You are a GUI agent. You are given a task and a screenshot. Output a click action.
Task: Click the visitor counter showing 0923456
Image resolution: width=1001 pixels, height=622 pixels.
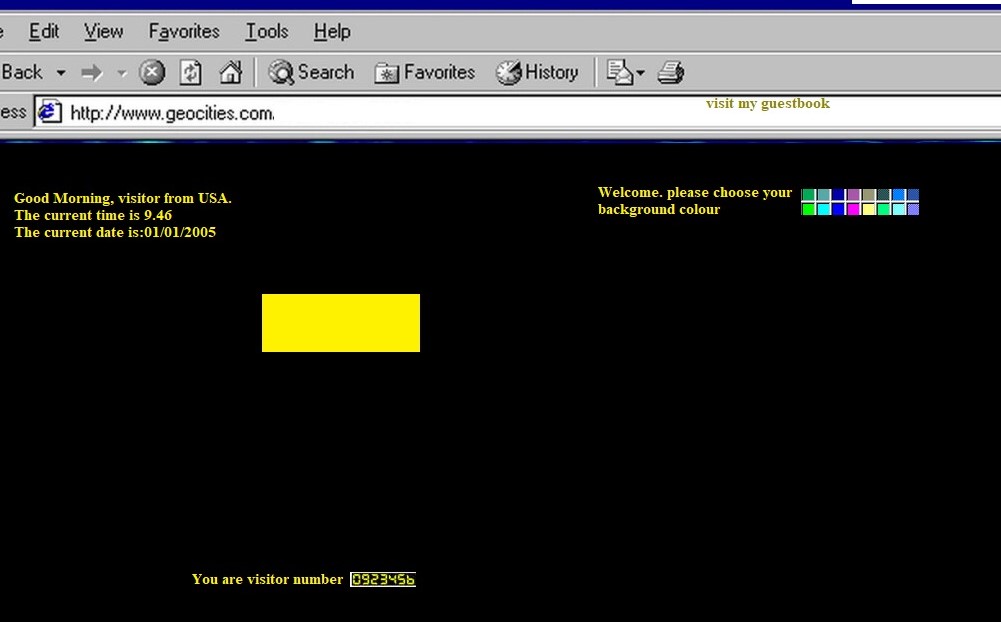tap(383, 579)
